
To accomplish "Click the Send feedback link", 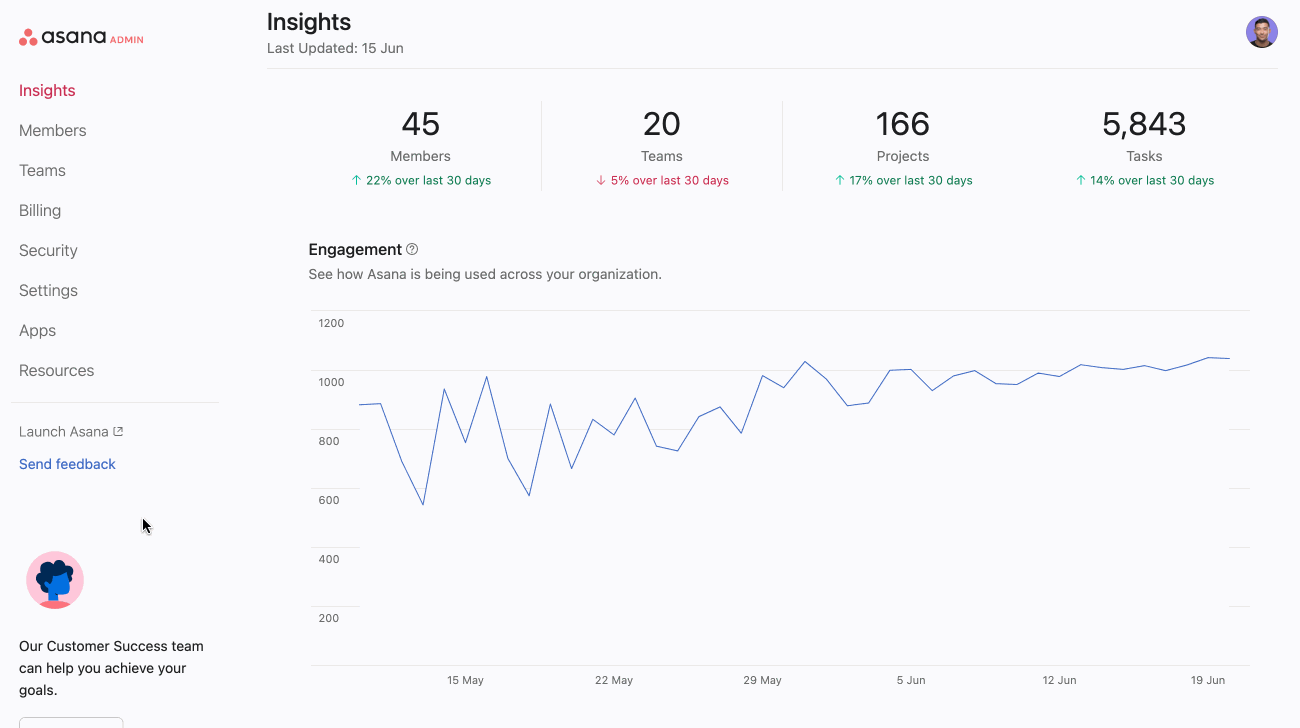I will (67, 464).
